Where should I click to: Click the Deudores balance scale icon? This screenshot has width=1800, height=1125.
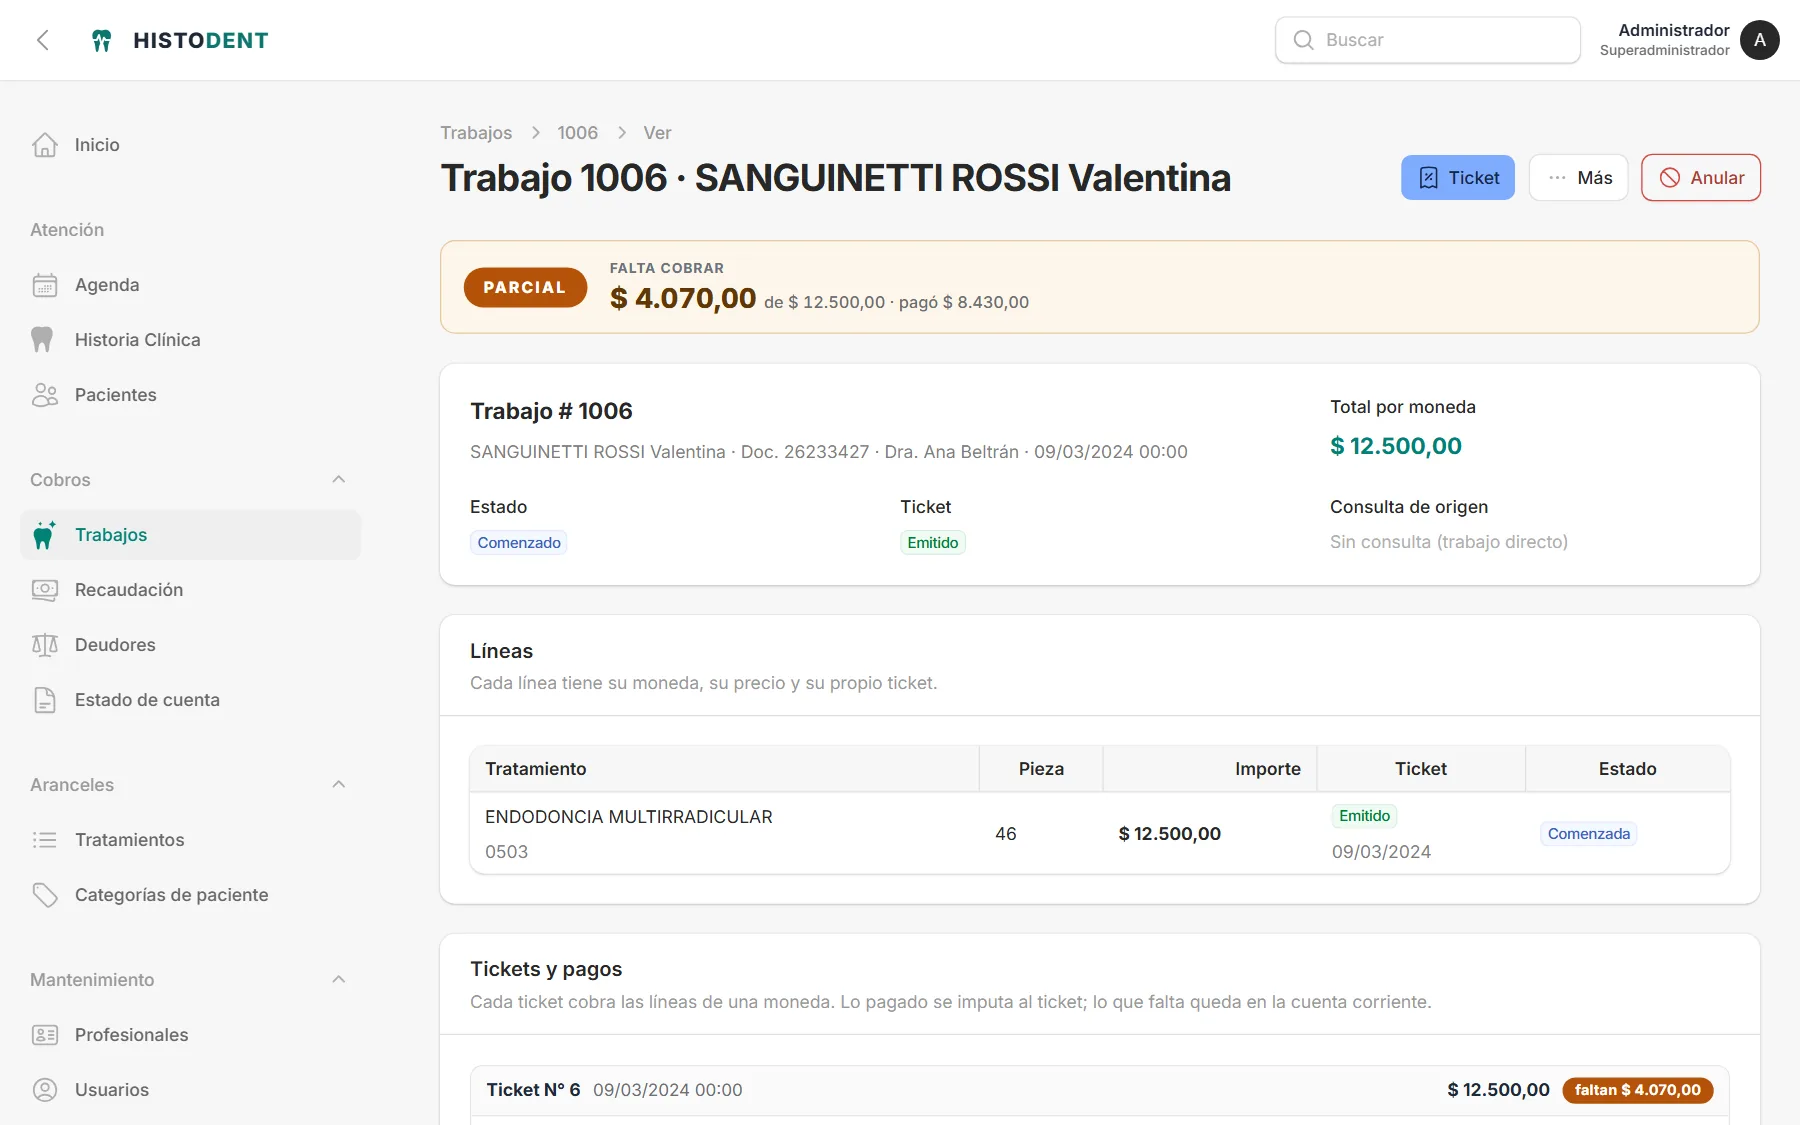pos(45,645)
